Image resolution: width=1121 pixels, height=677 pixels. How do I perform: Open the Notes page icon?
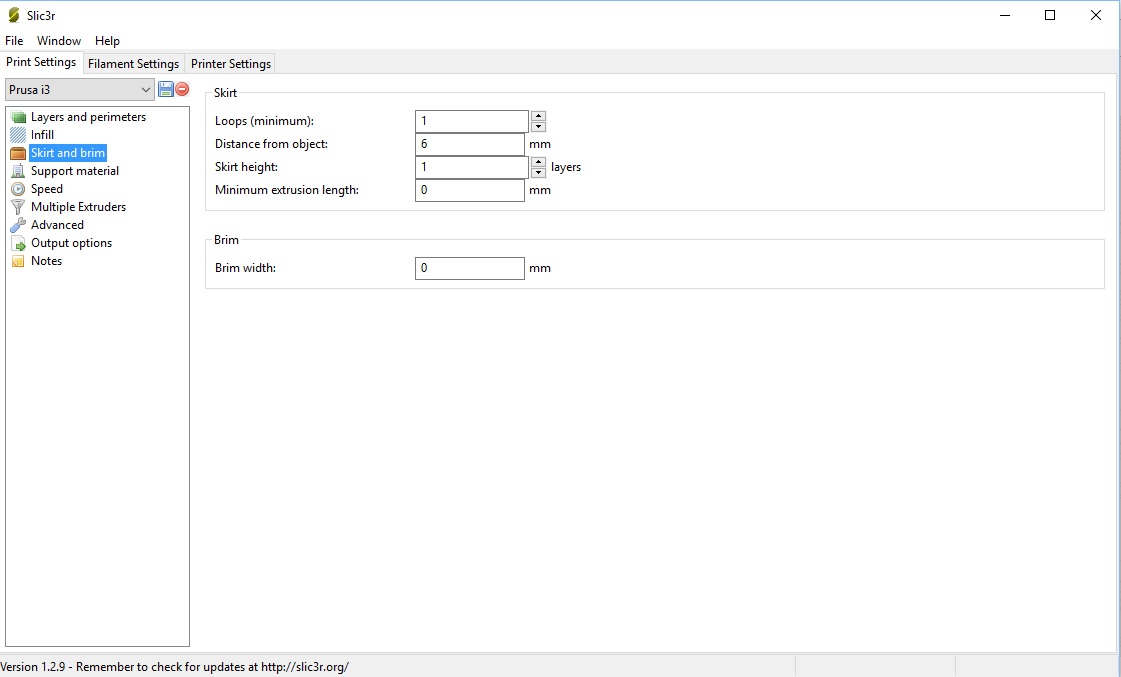point(18,261)
